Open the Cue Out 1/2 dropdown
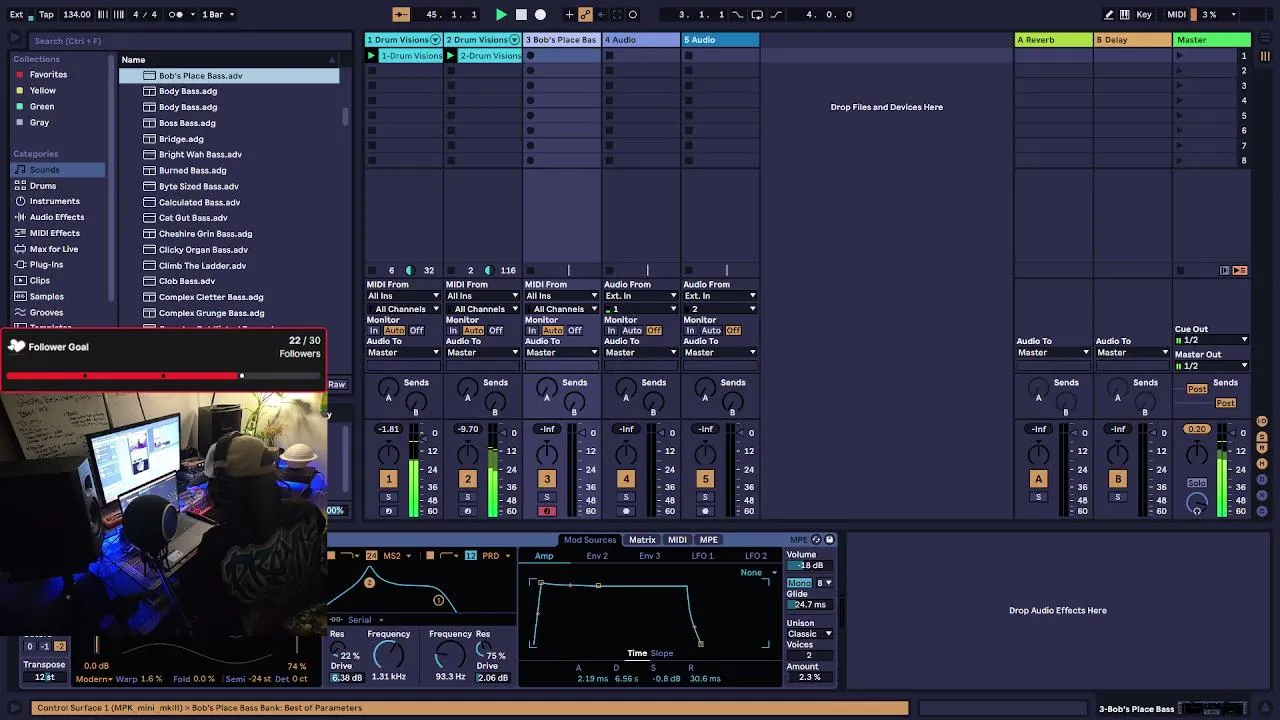Viewport: 1280px width, 720px height. 1212,340
